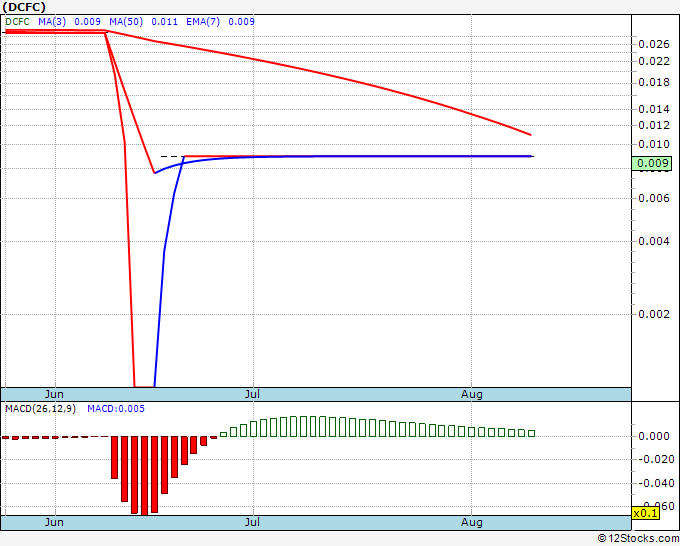Click the MACD(26,12,9) indicator label
680x546 pixels.
point(40,409)
